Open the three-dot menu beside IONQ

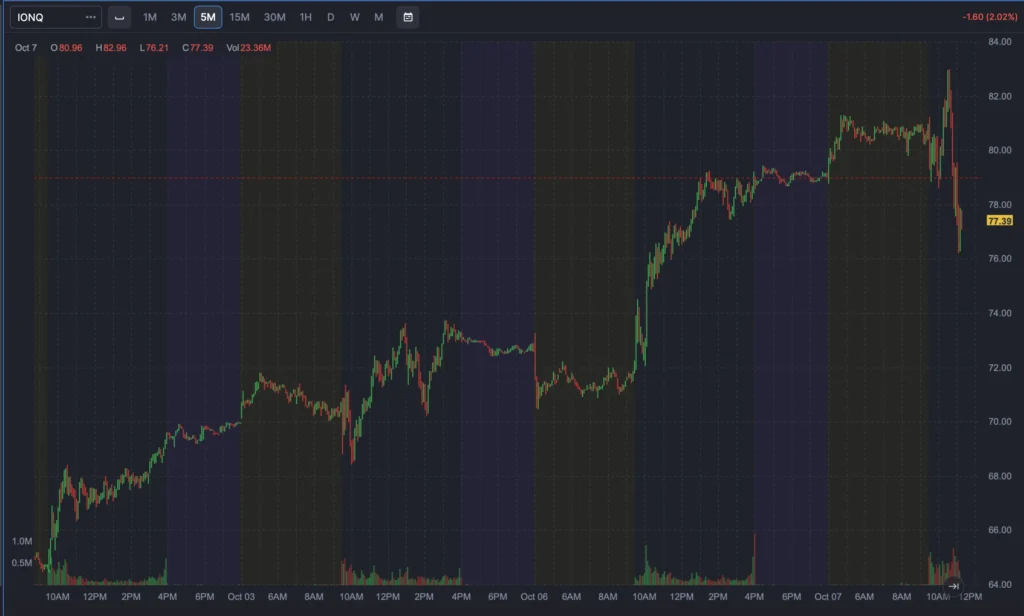(x=91, y=17)
